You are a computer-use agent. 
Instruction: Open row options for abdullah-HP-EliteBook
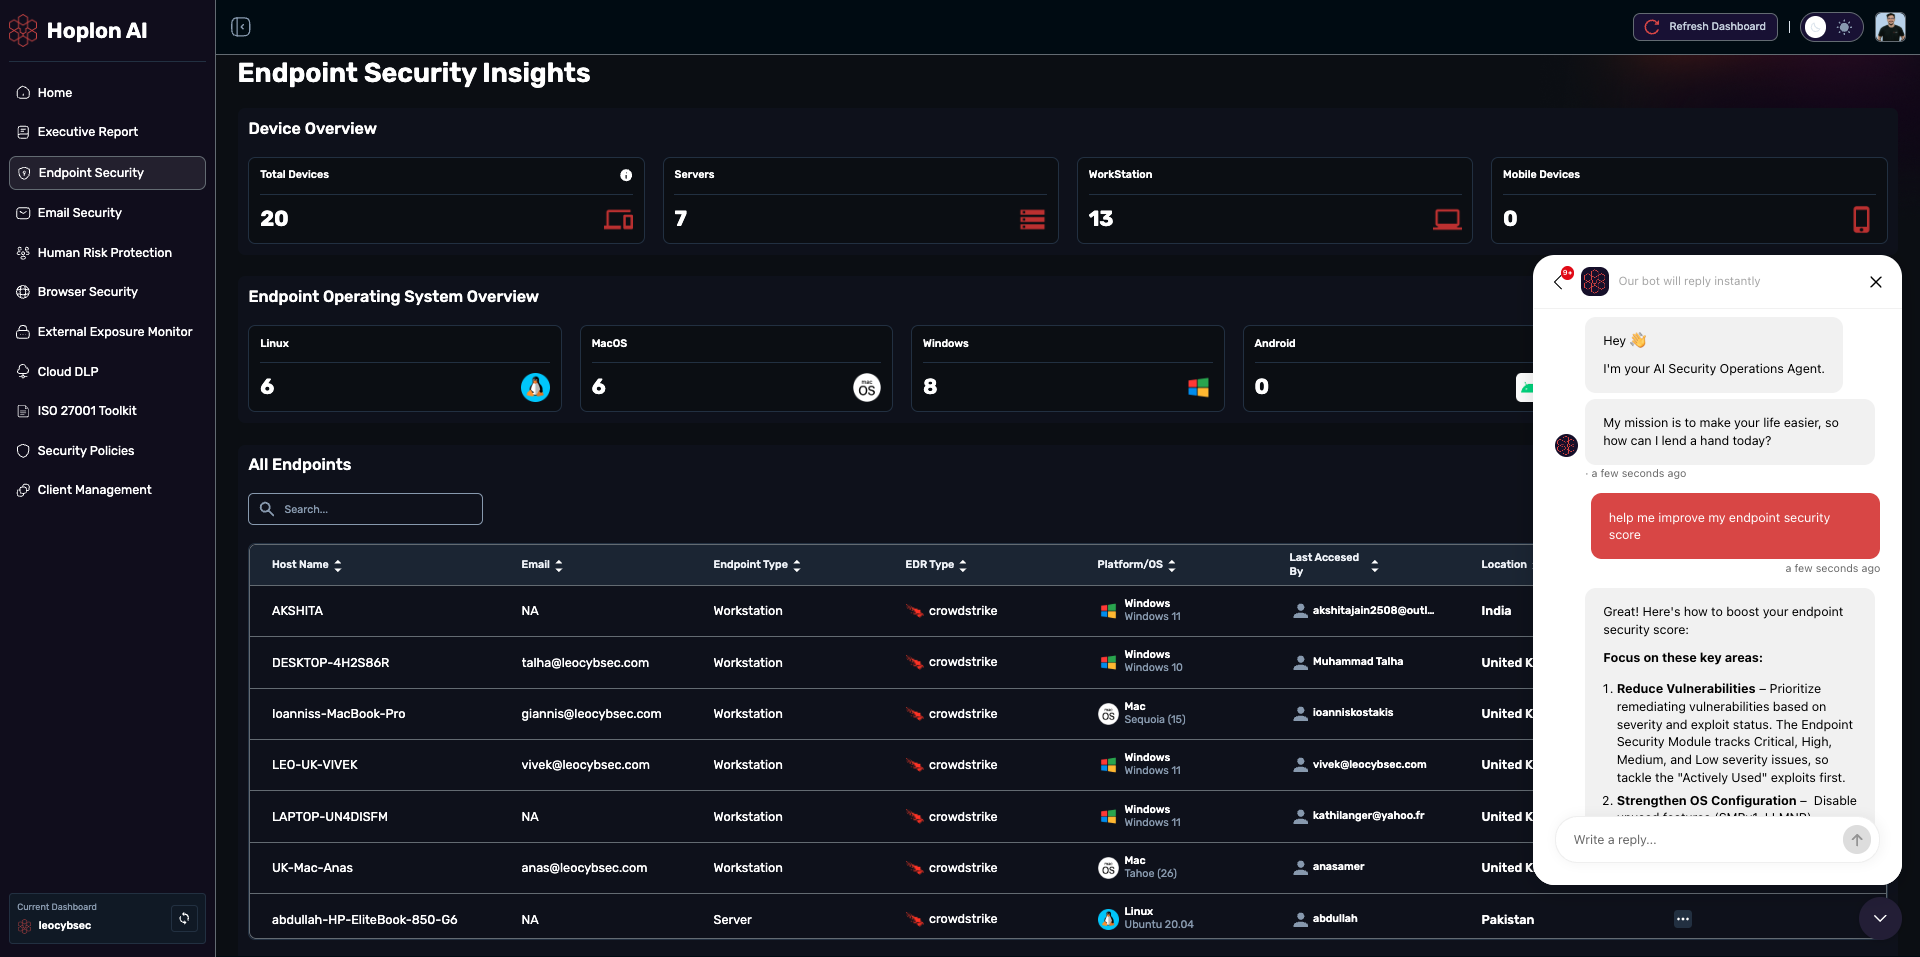click(1683, 919)
